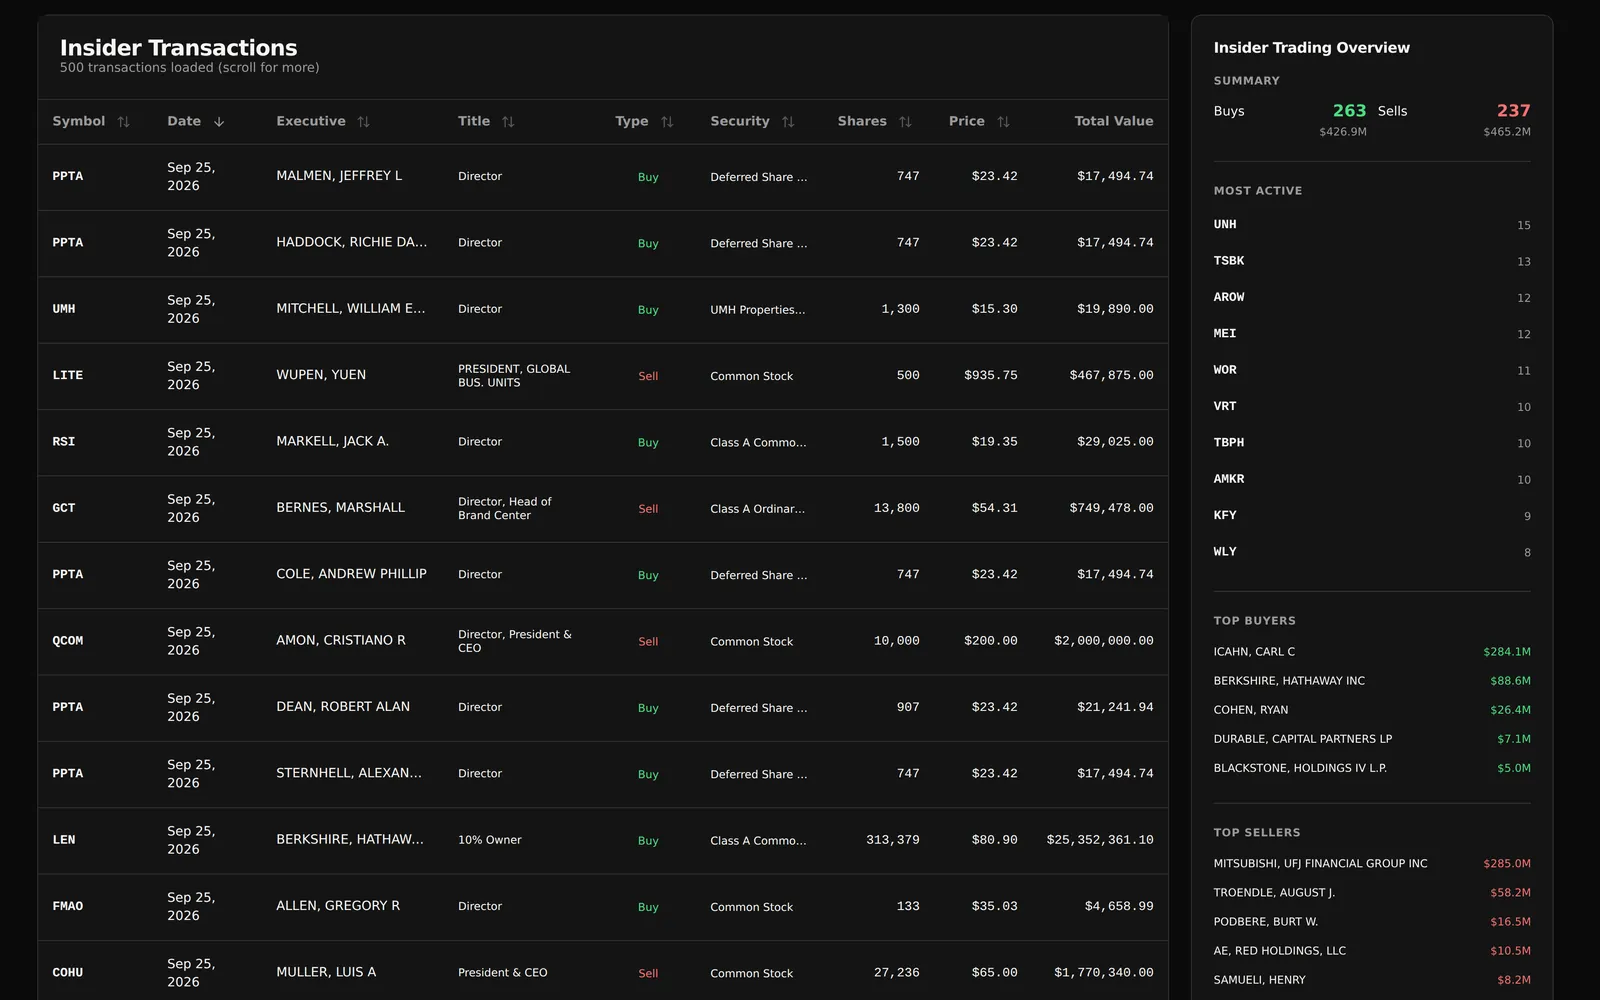Sort by Title using its sort icon
Viewport: 1600px width, 1000px height.
pos(508,122)
